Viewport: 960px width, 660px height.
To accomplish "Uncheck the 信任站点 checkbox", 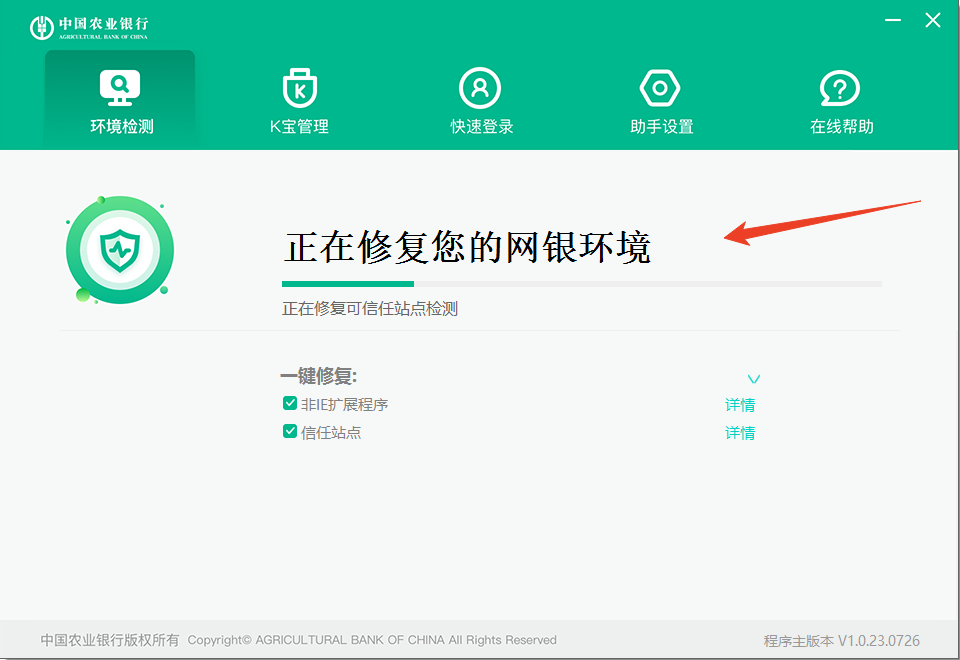I will [290, 431].
